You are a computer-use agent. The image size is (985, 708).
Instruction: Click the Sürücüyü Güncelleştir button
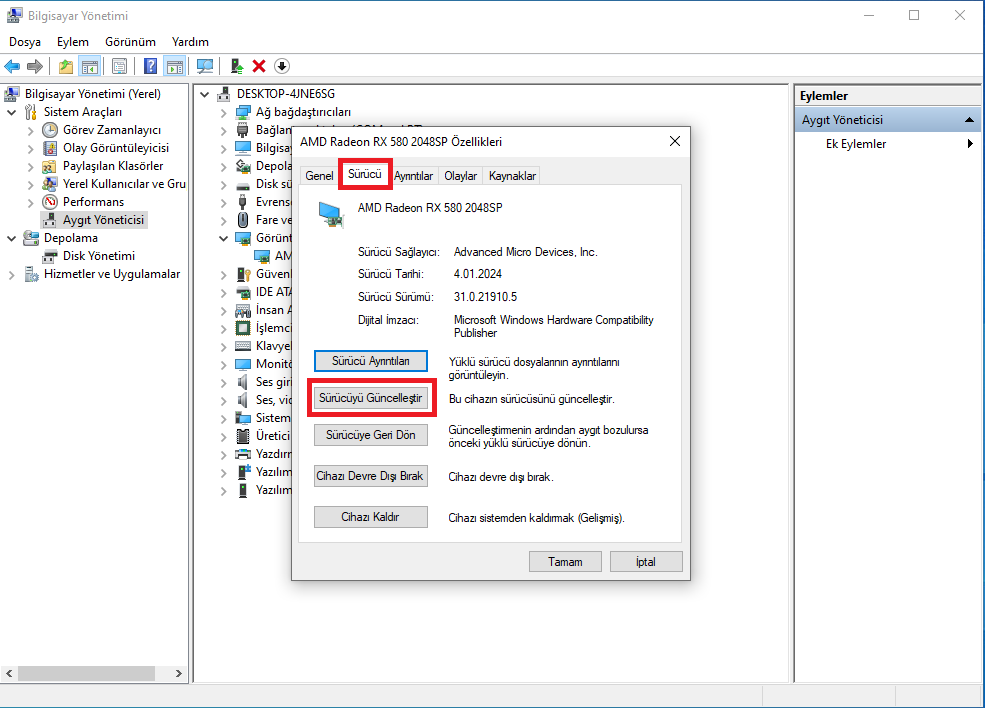tap(371, 398)
